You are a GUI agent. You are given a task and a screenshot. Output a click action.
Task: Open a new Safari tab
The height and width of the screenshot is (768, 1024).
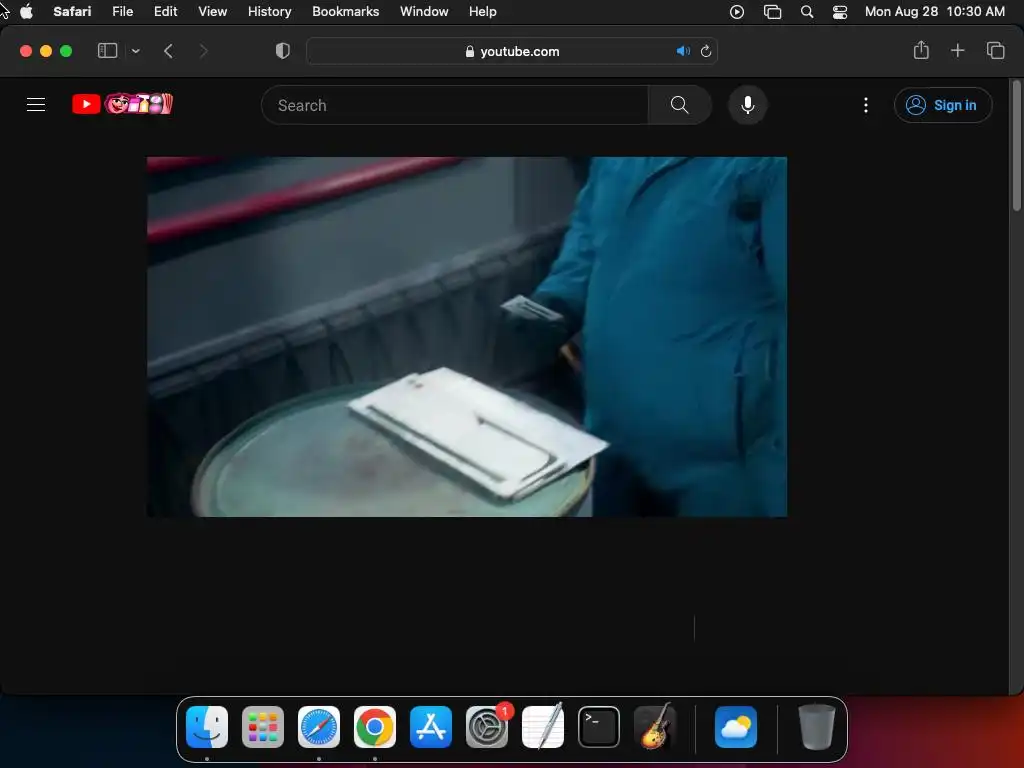point(957,50)
